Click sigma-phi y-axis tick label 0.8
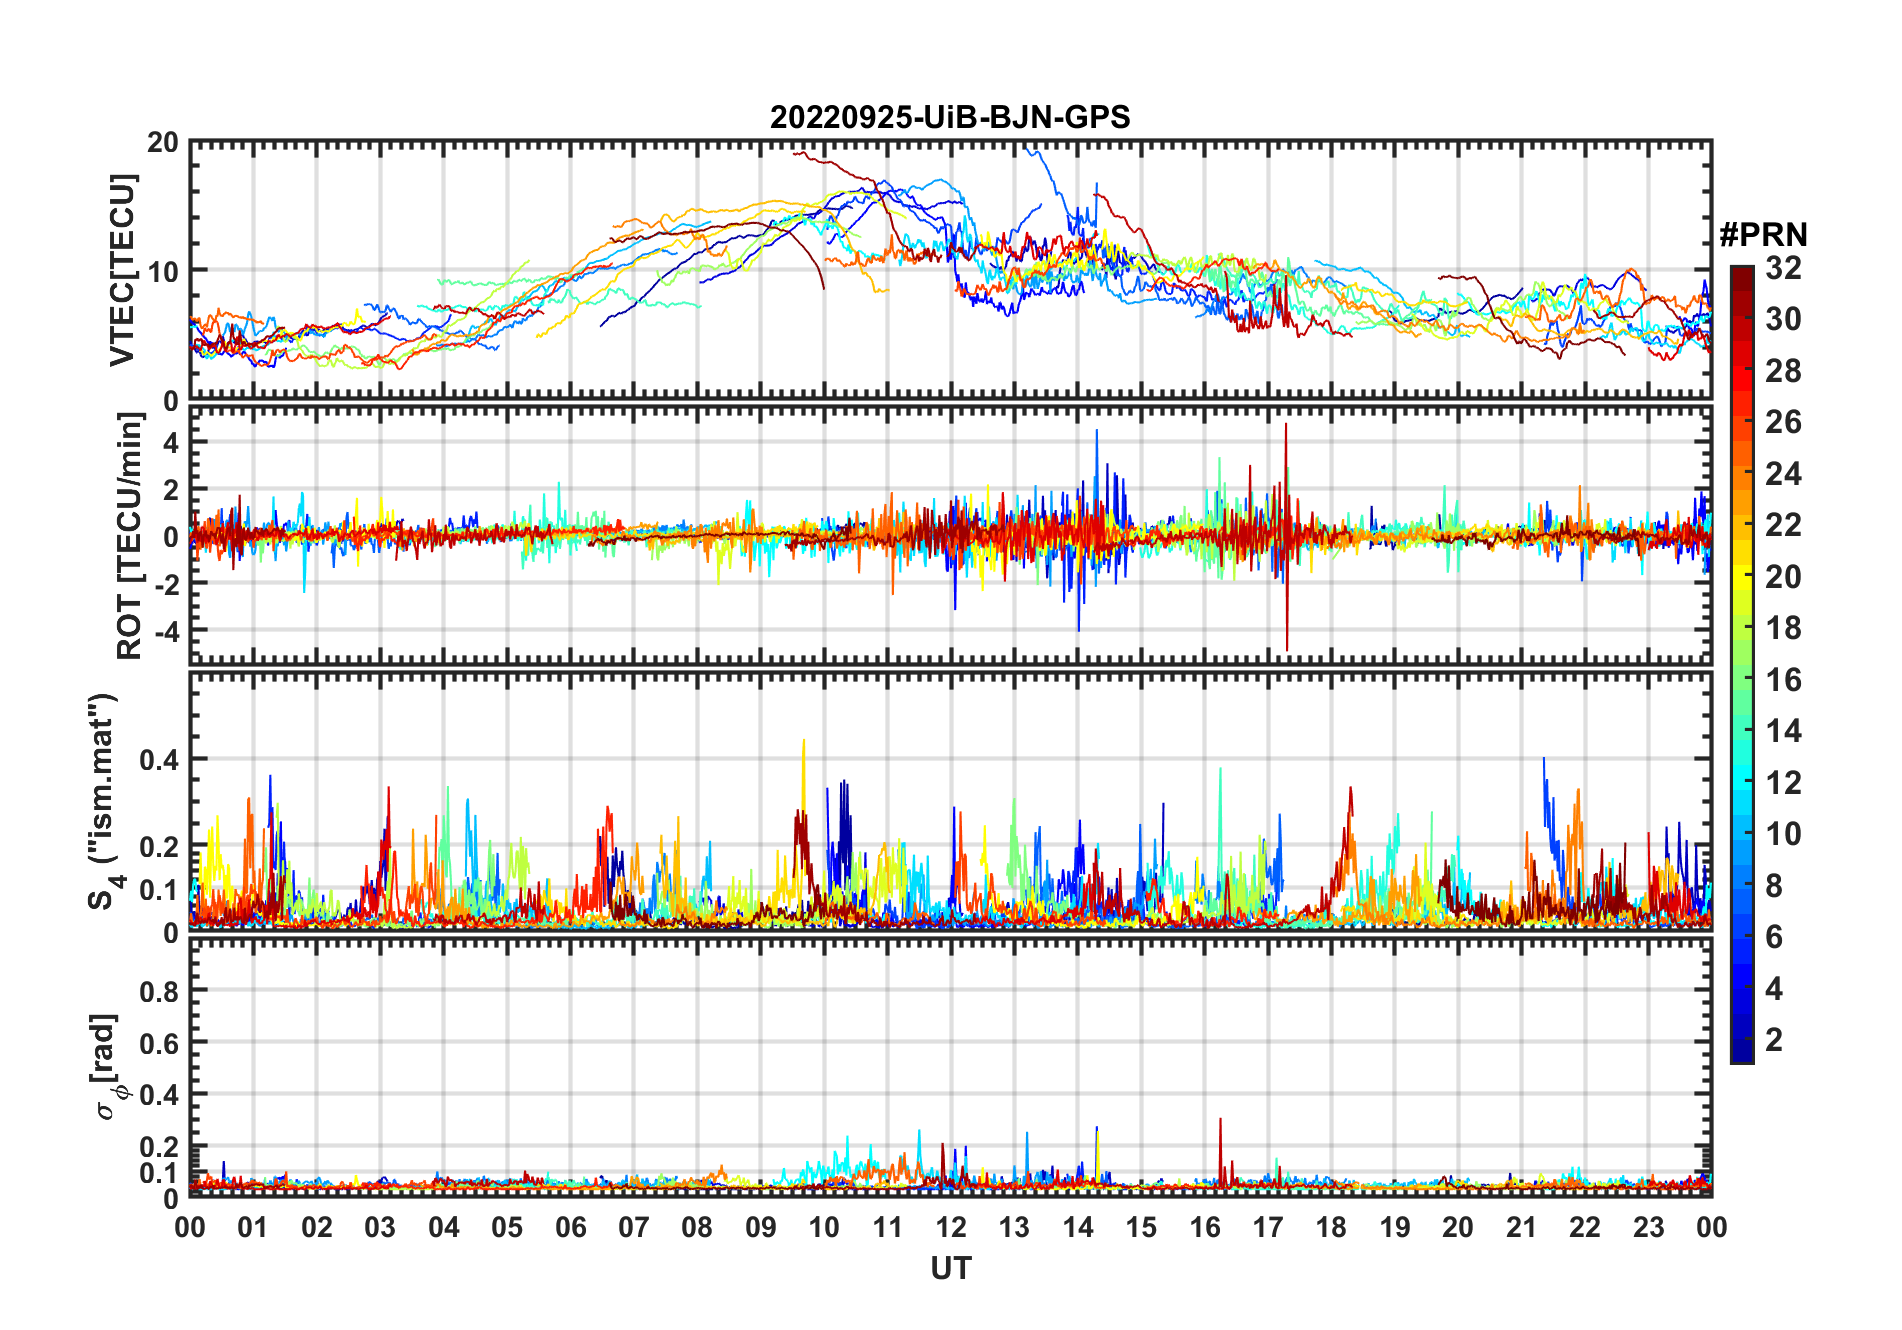Image resolution: width=1902 pixels, height=1330 pixels. point(159,991)
